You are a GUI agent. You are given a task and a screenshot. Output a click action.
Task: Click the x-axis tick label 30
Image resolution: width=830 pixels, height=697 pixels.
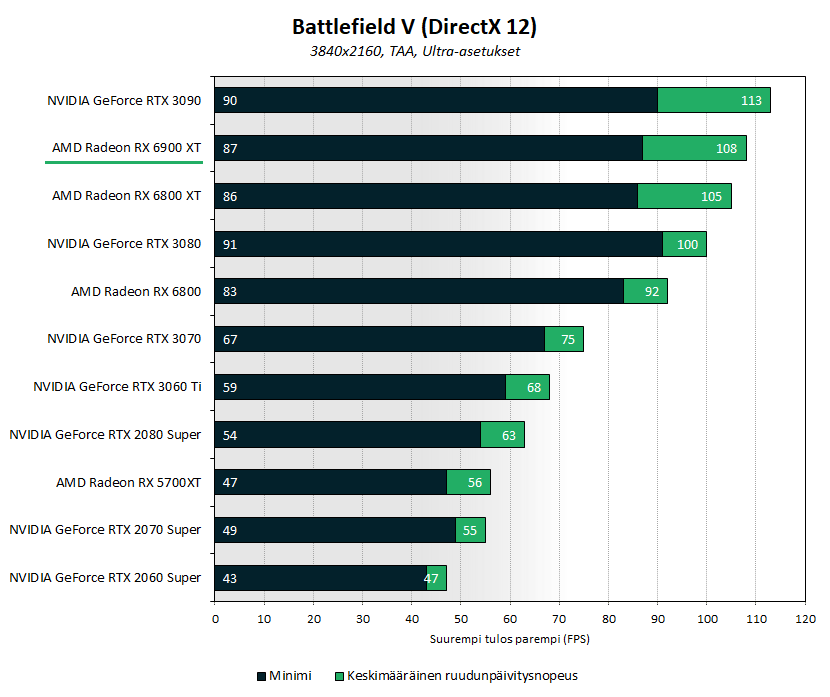(363, 619)
